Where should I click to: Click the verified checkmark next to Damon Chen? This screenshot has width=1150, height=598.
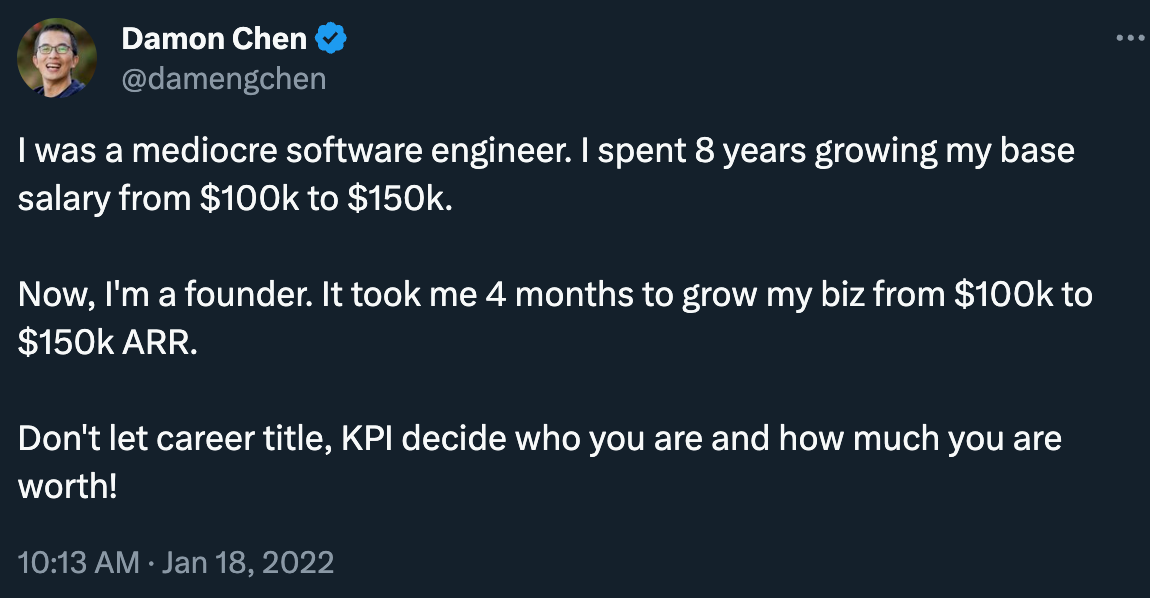coord(330,38)
